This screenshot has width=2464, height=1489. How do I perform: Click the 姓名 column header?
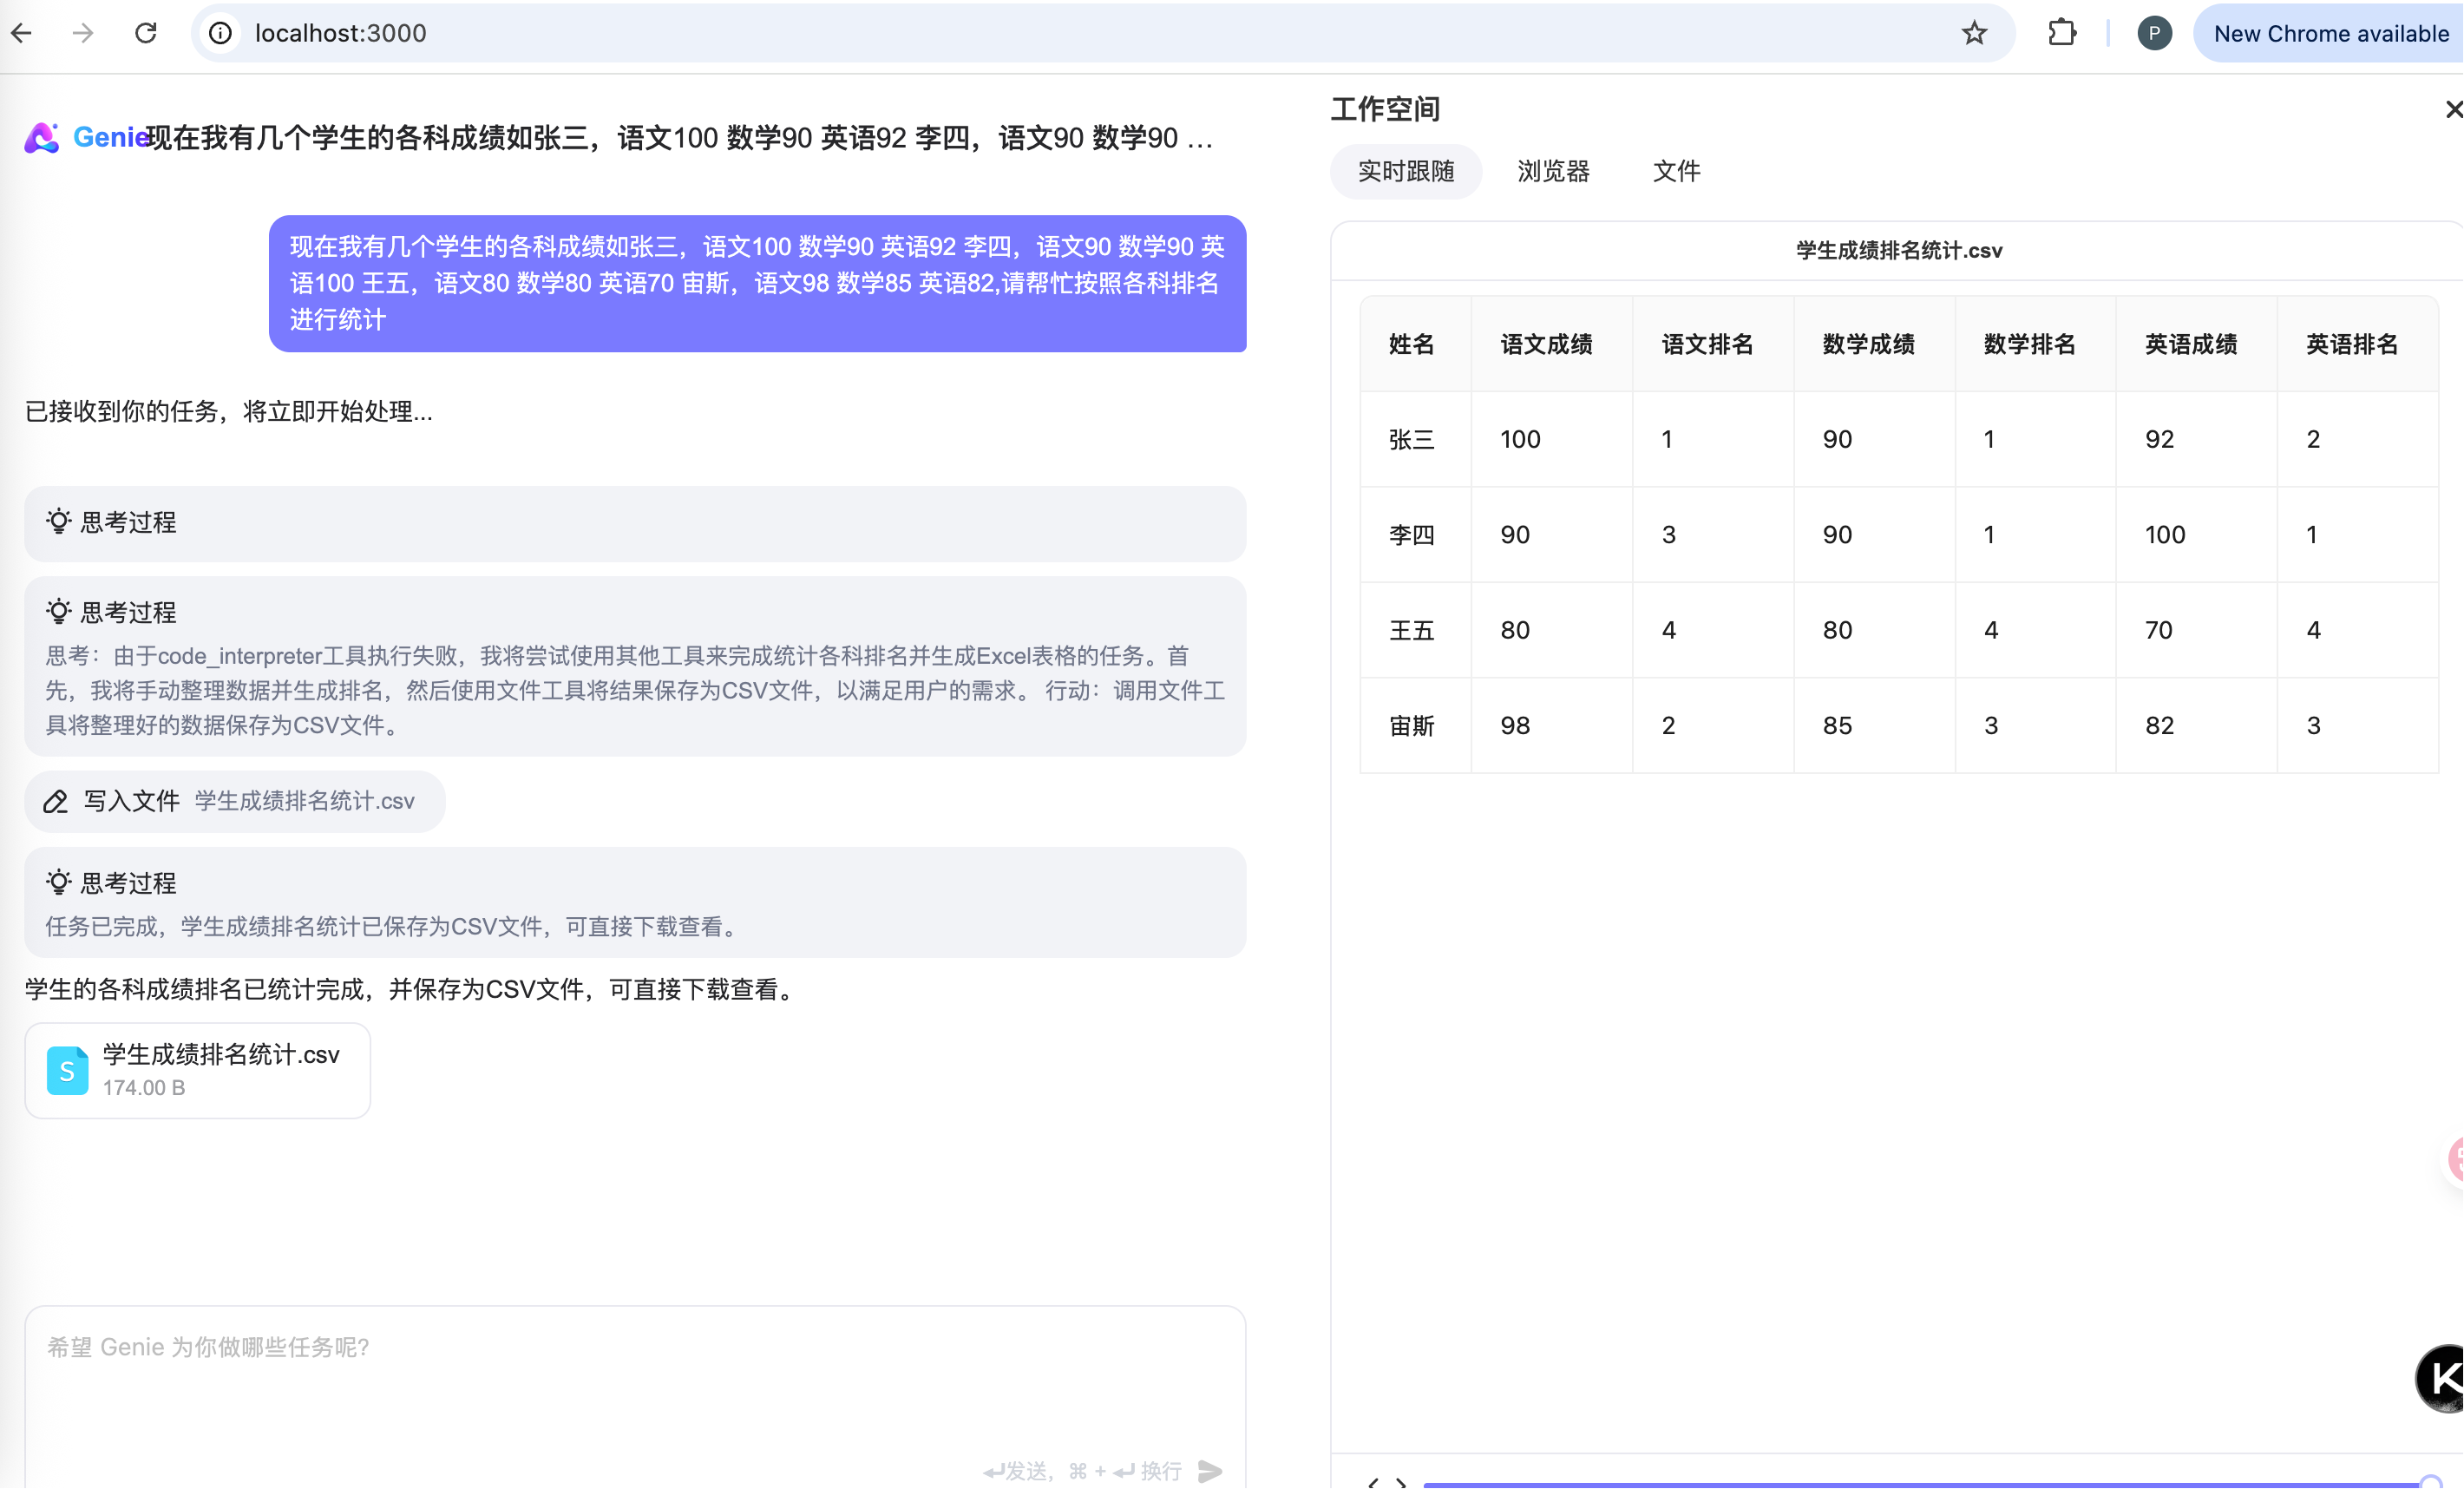(1415, 344)
